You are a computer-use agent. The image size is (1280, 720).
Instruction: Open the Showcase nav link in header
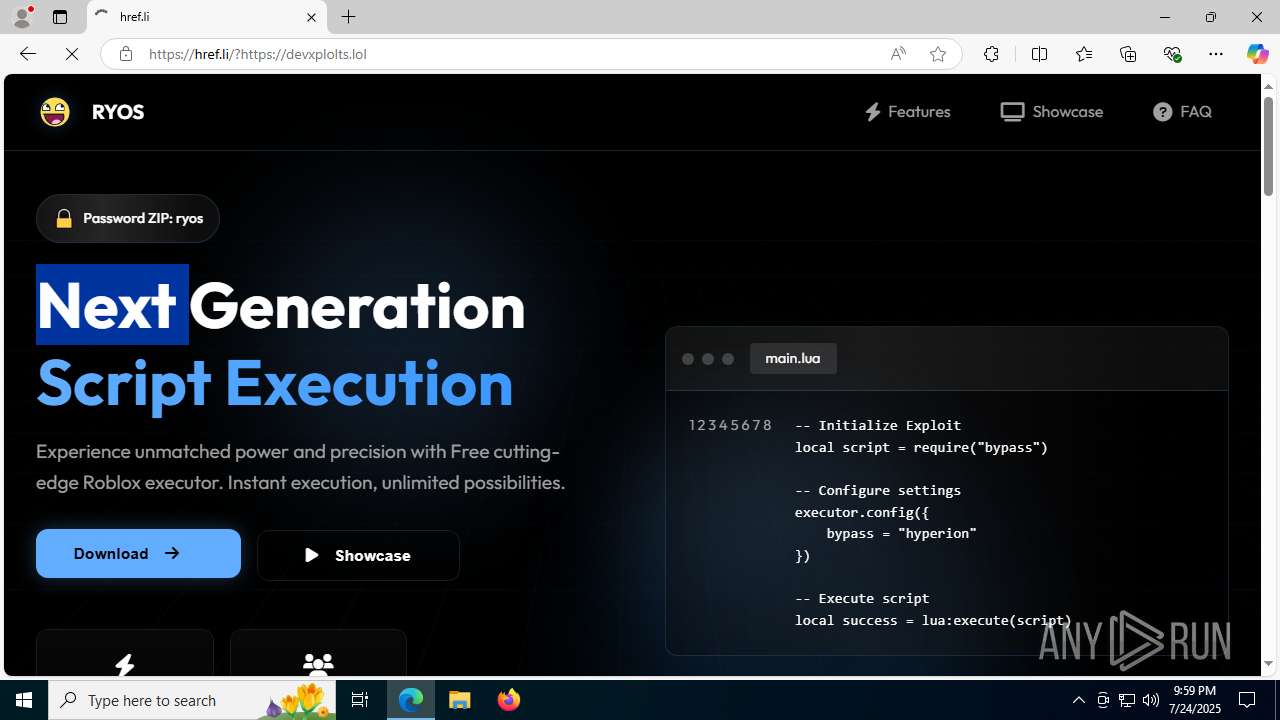pos(1051,111)
